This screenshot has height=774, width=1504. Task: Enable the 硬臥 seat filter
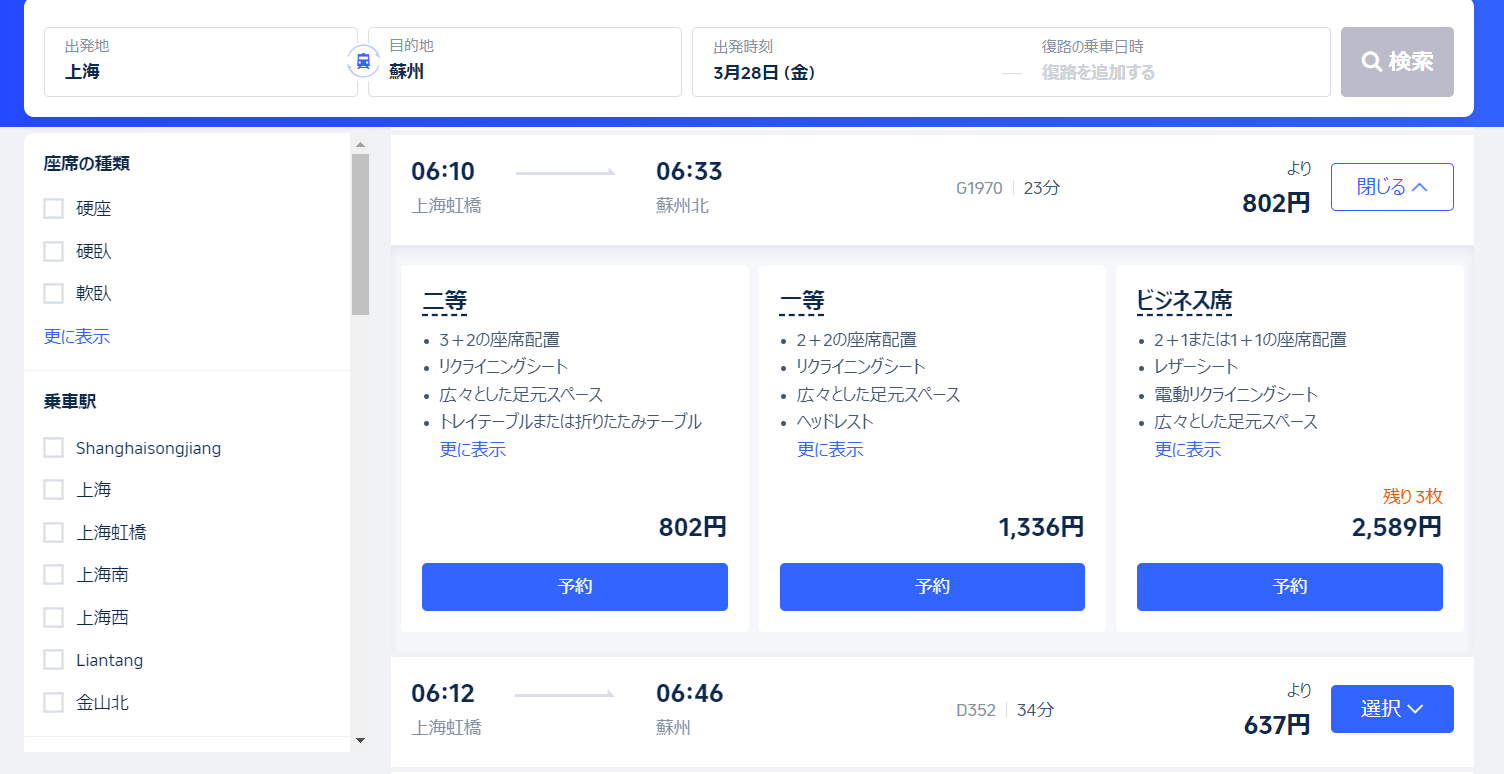(53, 251)
